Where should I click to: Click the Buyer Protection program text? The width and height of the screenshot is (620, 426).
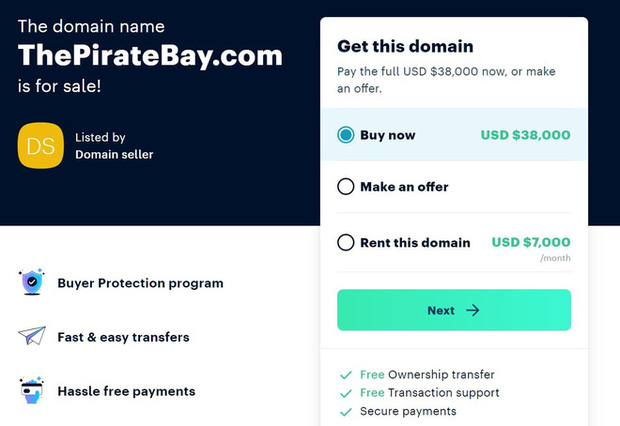coord(140,283)
